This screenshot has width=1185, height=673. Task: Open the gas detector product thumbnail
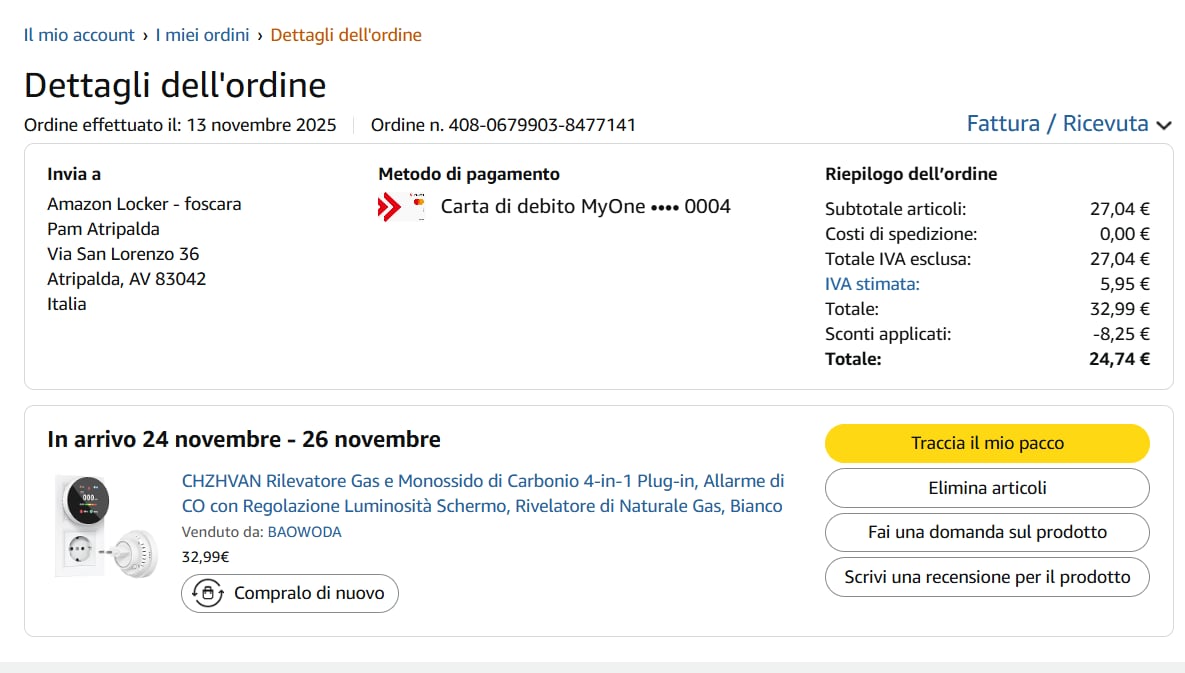click(106, 525)
